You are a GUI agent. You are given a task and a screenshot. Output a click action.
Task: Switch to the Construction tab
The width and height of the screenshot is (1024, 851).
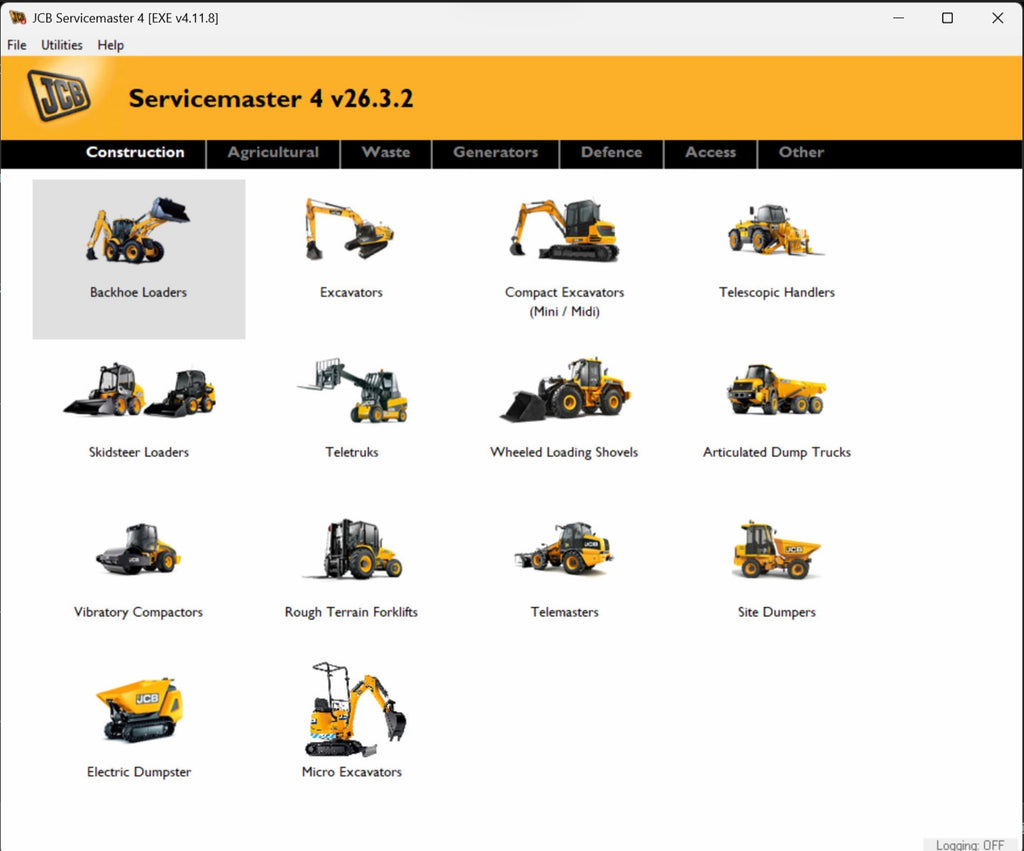point(135,152)
